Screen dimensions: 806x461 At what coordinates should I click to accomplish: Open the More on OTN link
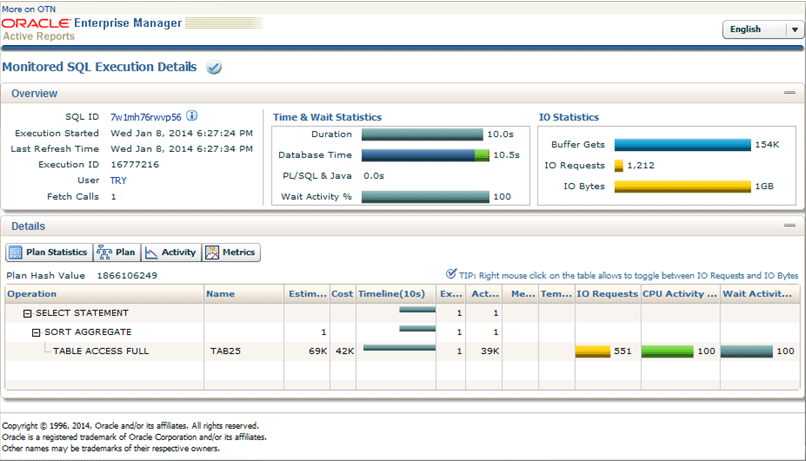[29, 9]
